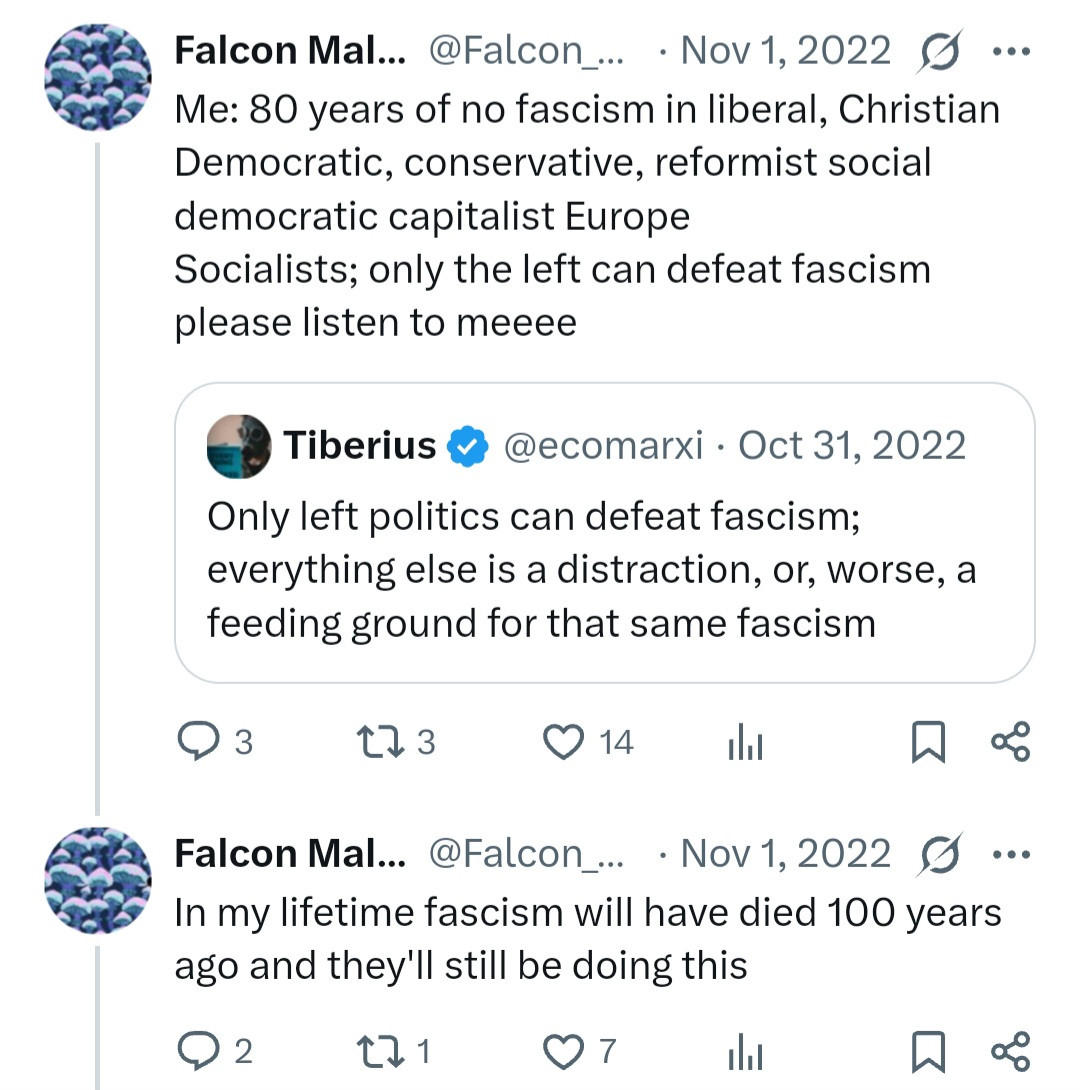
Task: Share the first Falcon tweet
Action: coord(1010,743)
